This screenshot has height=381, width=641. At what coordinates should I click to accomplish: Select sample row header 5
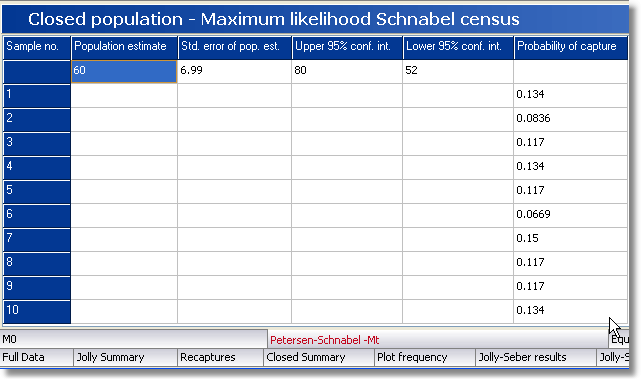coord(37,192)
